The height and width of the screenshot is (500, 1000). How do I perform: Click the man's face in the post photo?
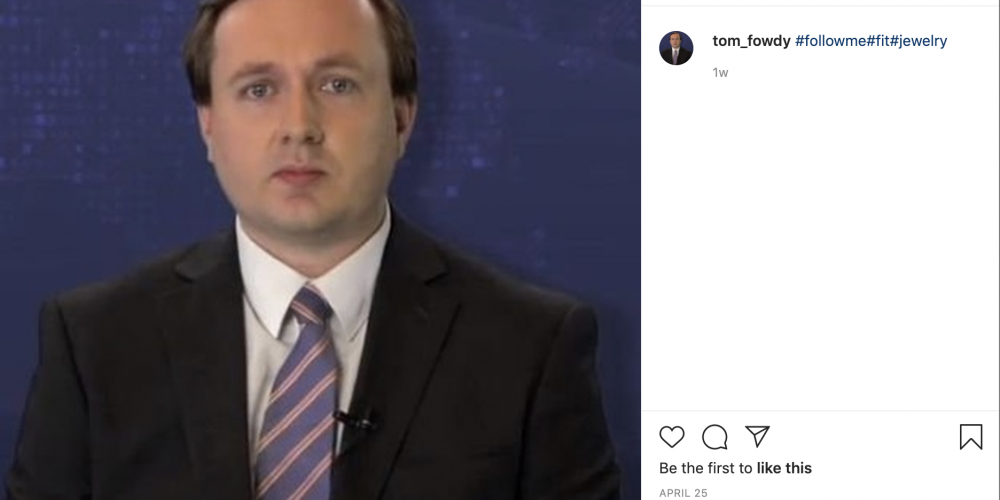(x=300, y=118)
